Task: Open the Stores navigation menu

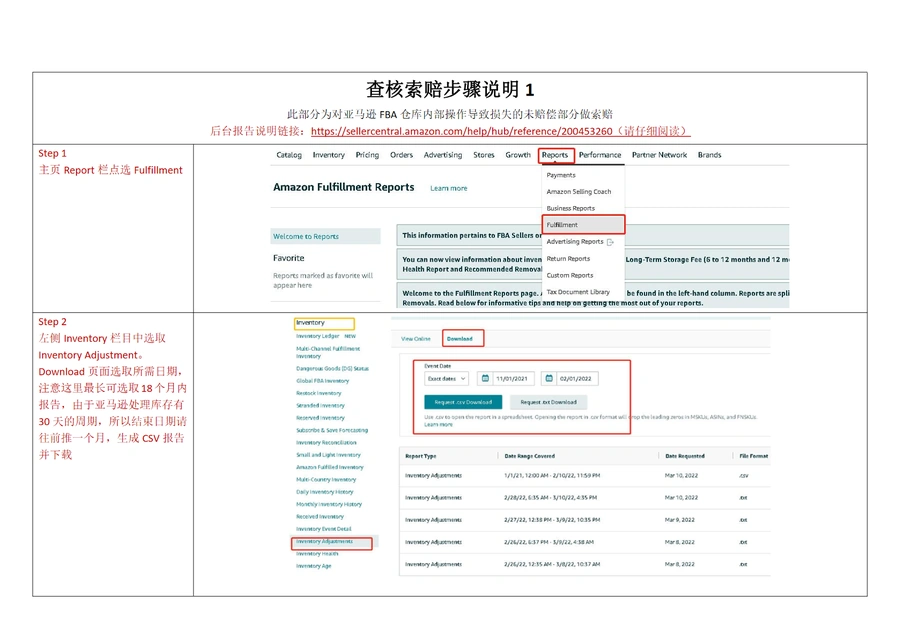Action: click(x=484, y=155)
